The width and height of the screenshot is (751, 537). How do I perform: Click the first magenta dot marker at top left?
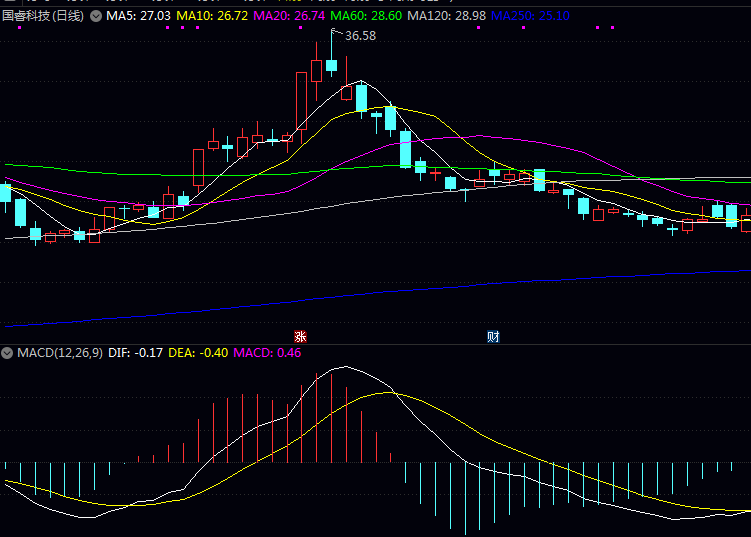point(168,27)
